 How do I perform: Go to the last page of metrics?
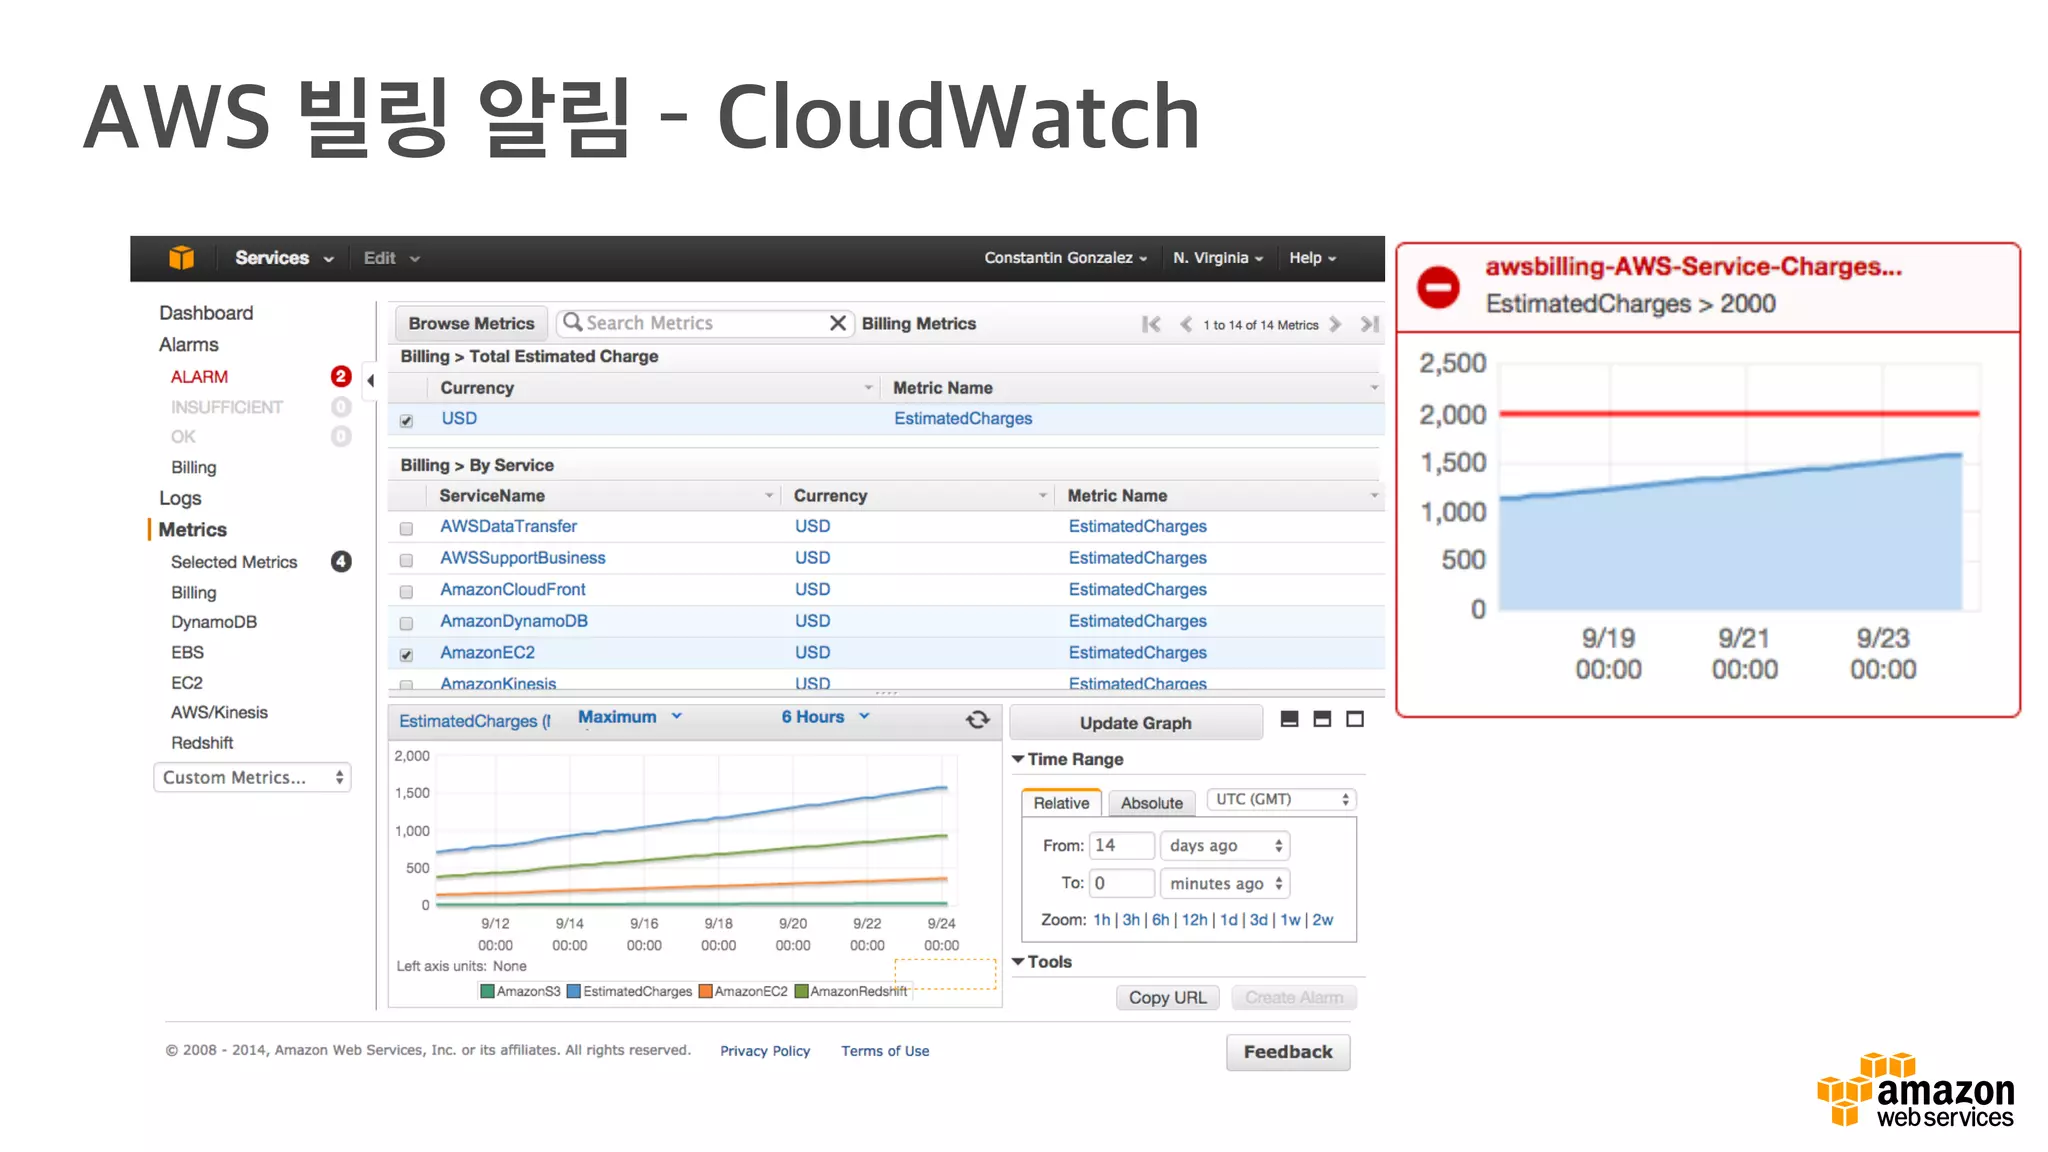tap(1370, 324)
